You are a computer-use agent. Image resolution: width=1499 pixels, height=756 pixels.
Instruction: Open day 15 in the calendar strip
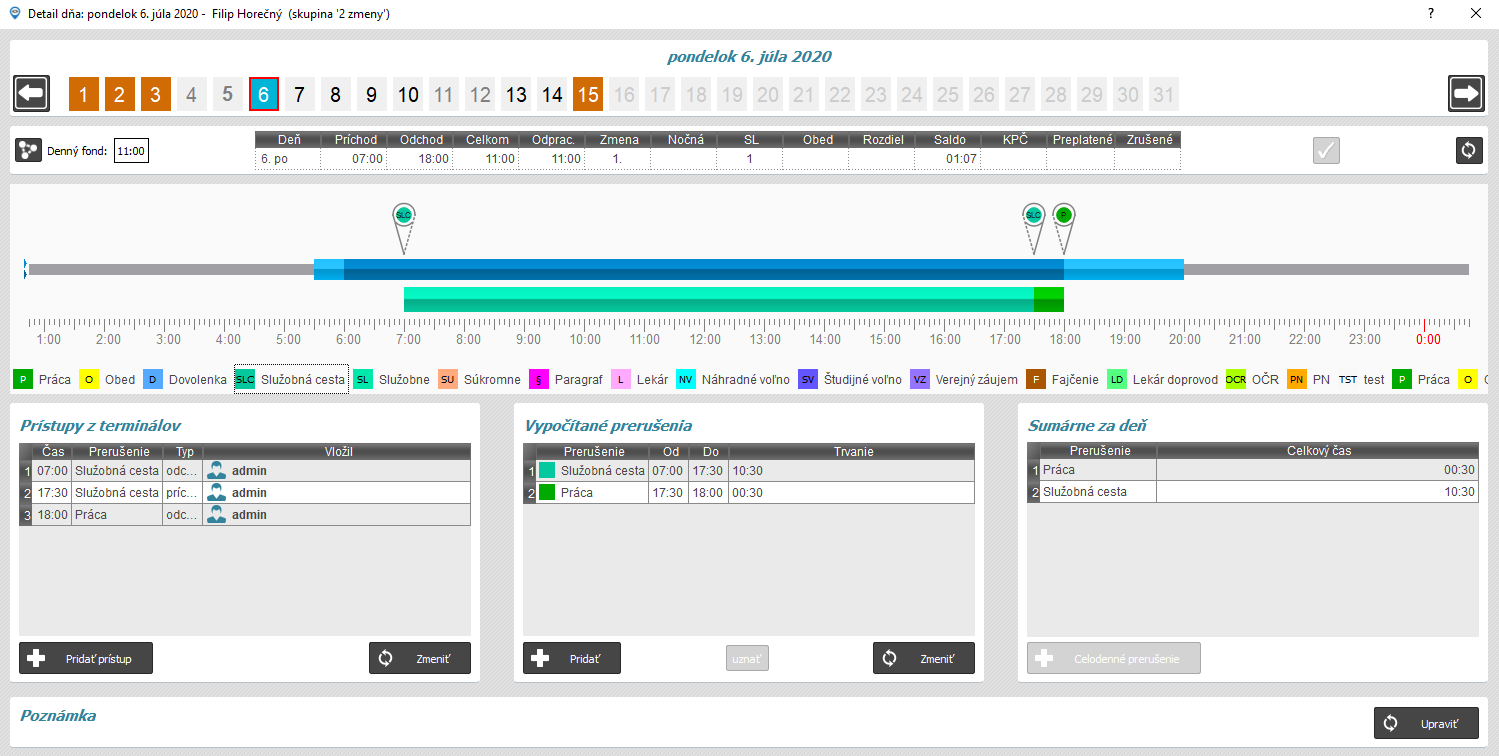(x=588, y=94)
